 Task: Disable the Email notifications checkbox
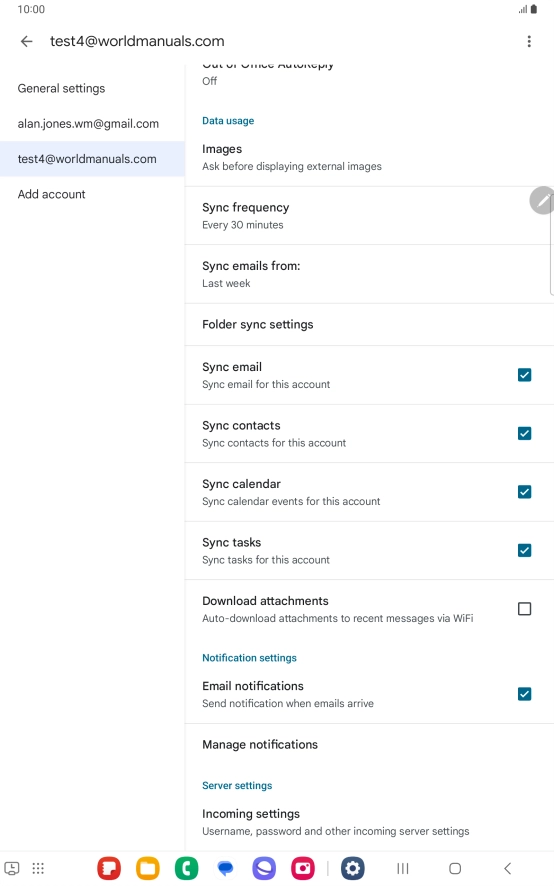pos(525,694)
